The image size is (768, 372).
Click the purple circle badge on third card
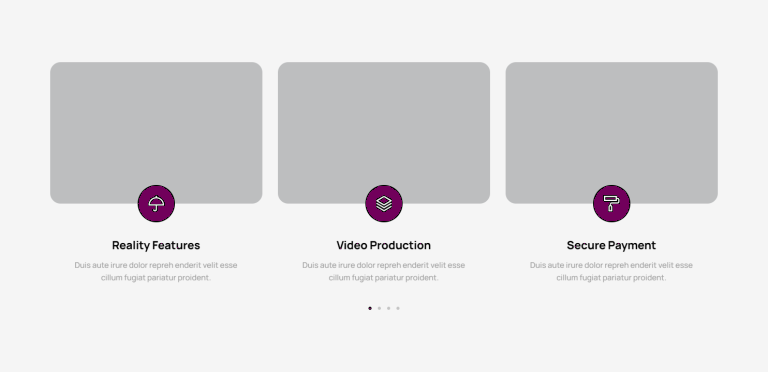click(x=612, y=204)
